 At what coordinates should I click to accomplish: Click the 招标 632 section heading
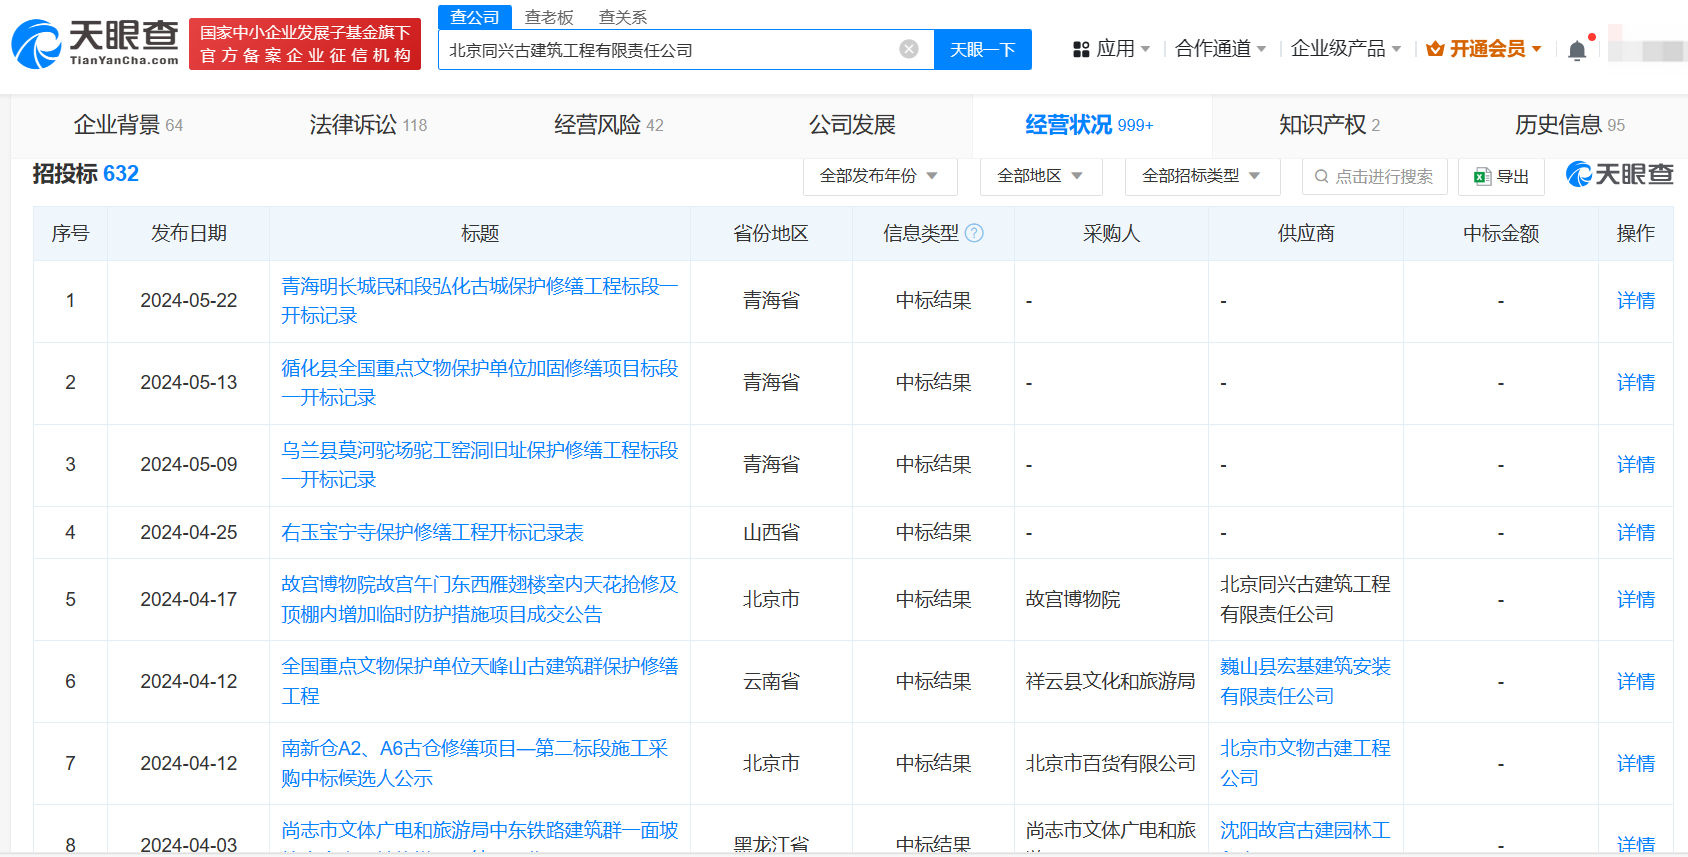86,174
